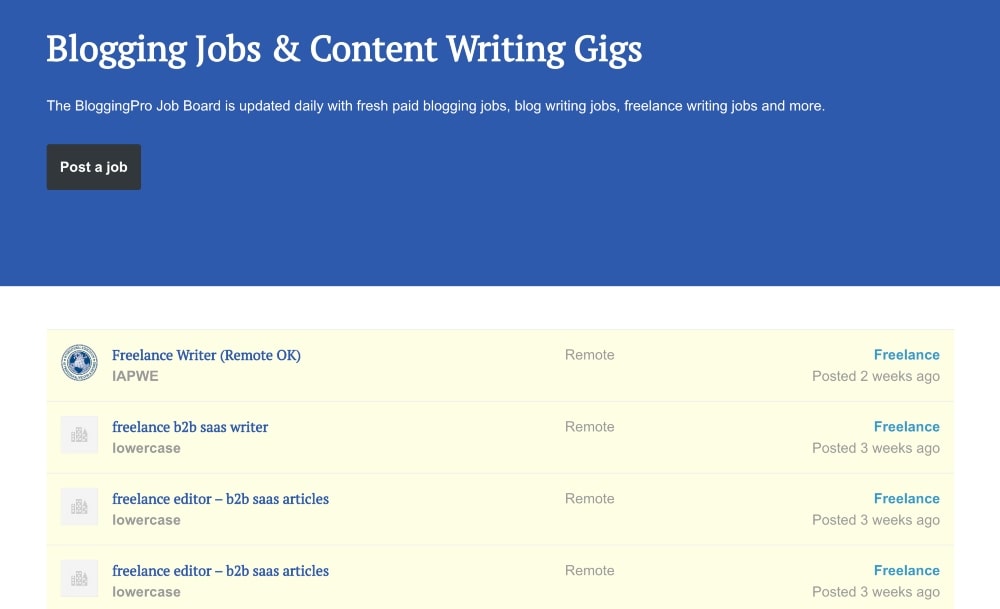
Task: Click the 'Blogging Jobs & Content Writing Gigs' heading
Action: pos(343,48)
